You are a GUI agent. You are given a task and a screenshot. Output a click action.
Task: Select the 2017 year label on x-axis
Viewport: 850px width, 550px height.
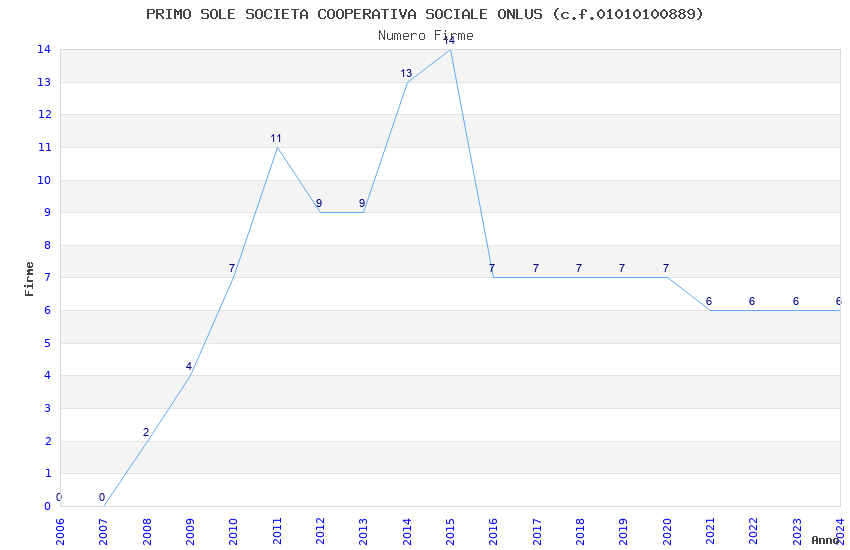click(x=537, y=531)
